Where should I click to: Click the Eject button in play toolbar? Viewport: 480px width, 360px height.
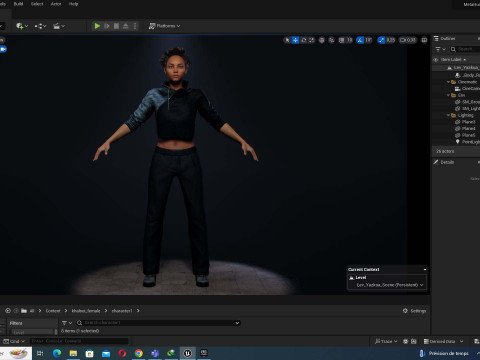point(126,26)
